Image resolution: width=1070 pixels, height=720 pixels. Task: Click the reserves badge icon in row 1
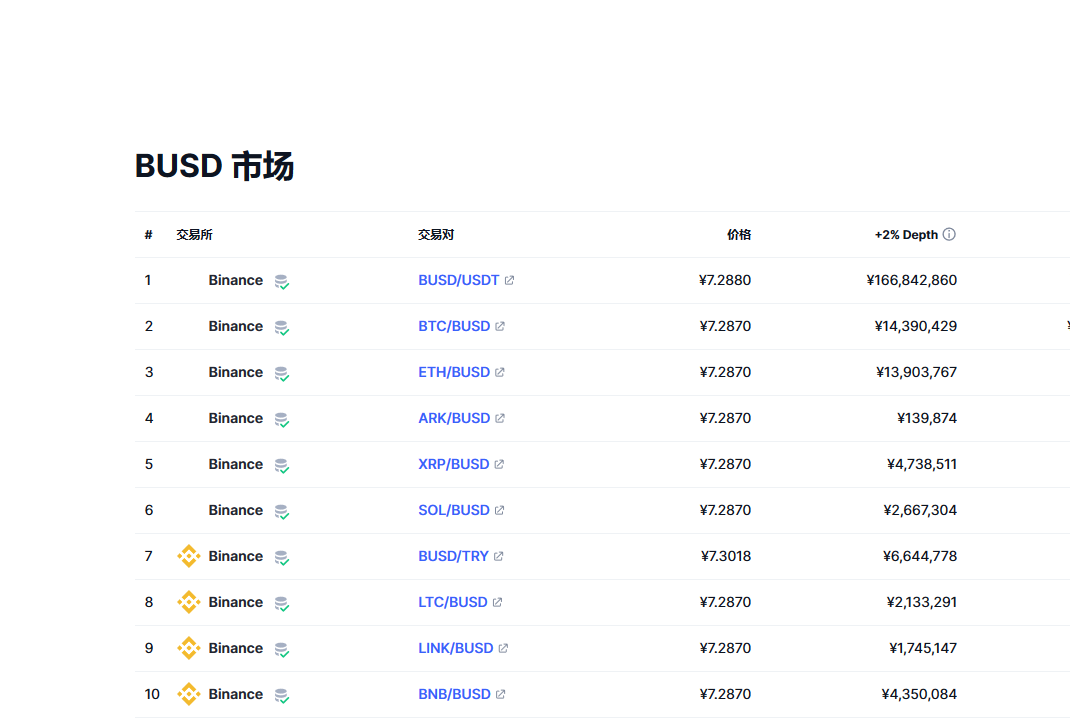pos(282,281)
